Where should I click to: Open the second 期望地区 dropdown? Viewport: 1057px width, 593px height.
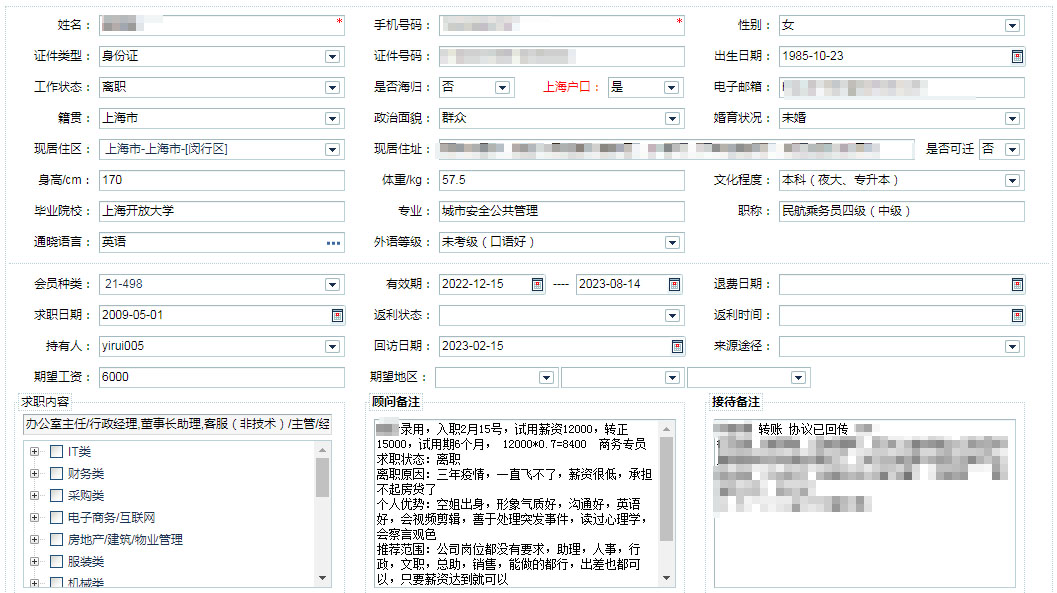pos(672,377)
